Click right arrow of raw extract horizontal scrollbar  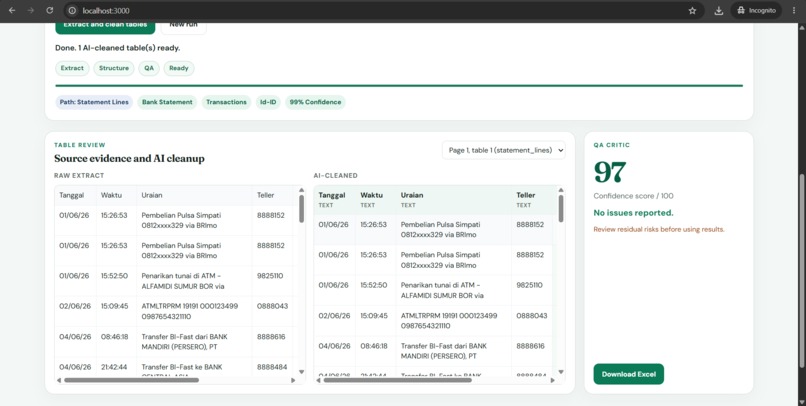(x=293, y=380)
